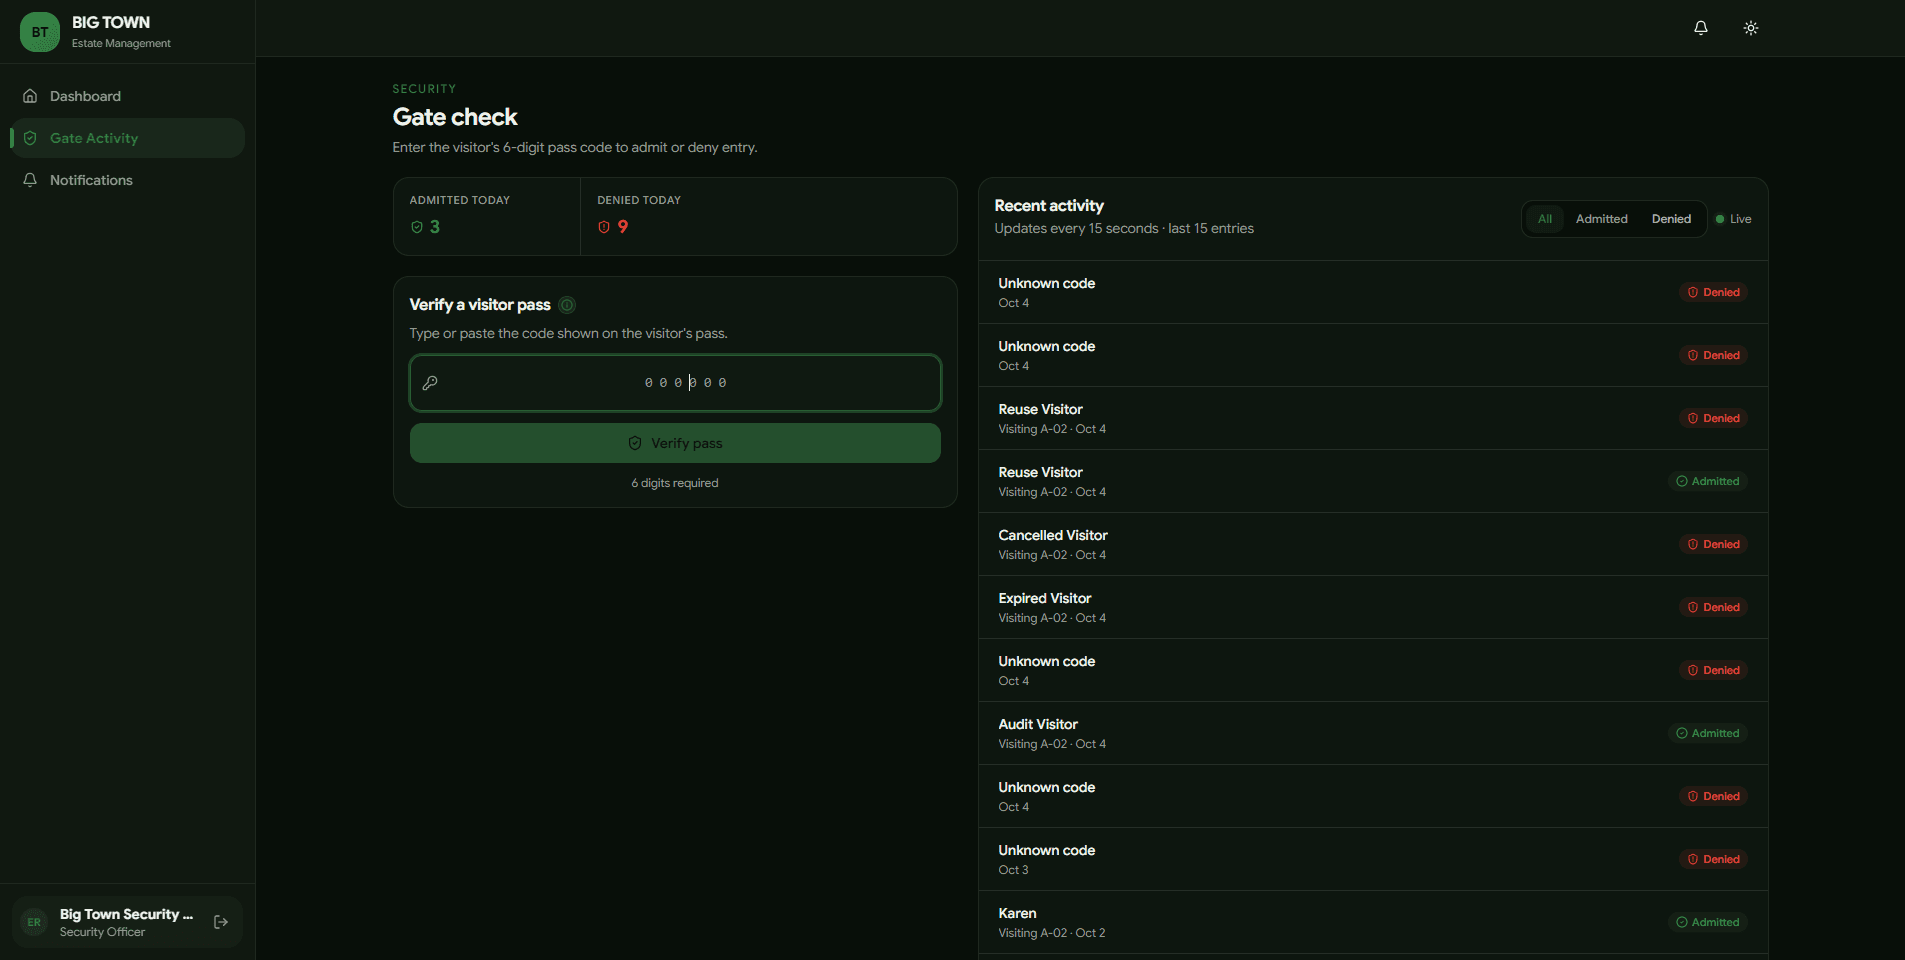Select the Expired Visitor entry
1905x960 pixels.
1373,607
